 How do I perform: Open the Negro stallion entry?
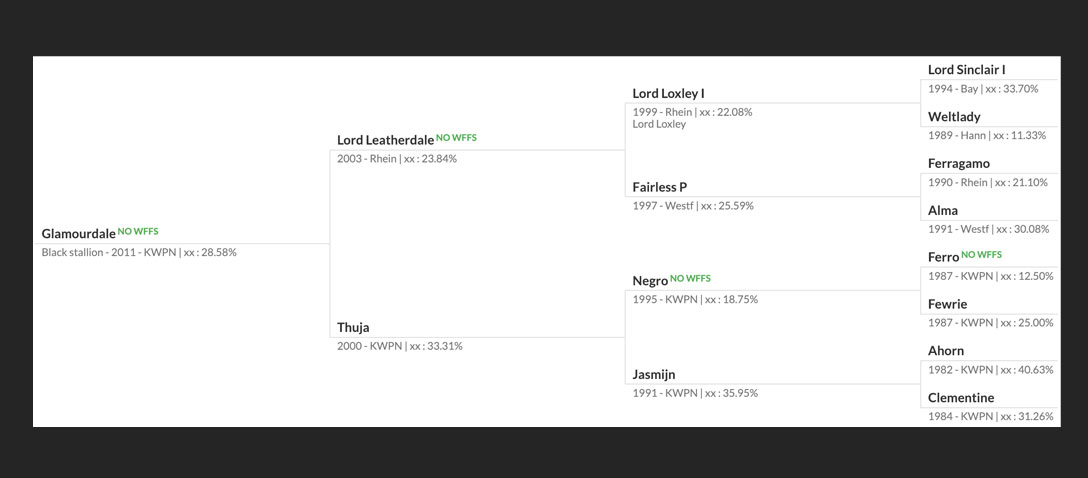(x=650, y=281)
